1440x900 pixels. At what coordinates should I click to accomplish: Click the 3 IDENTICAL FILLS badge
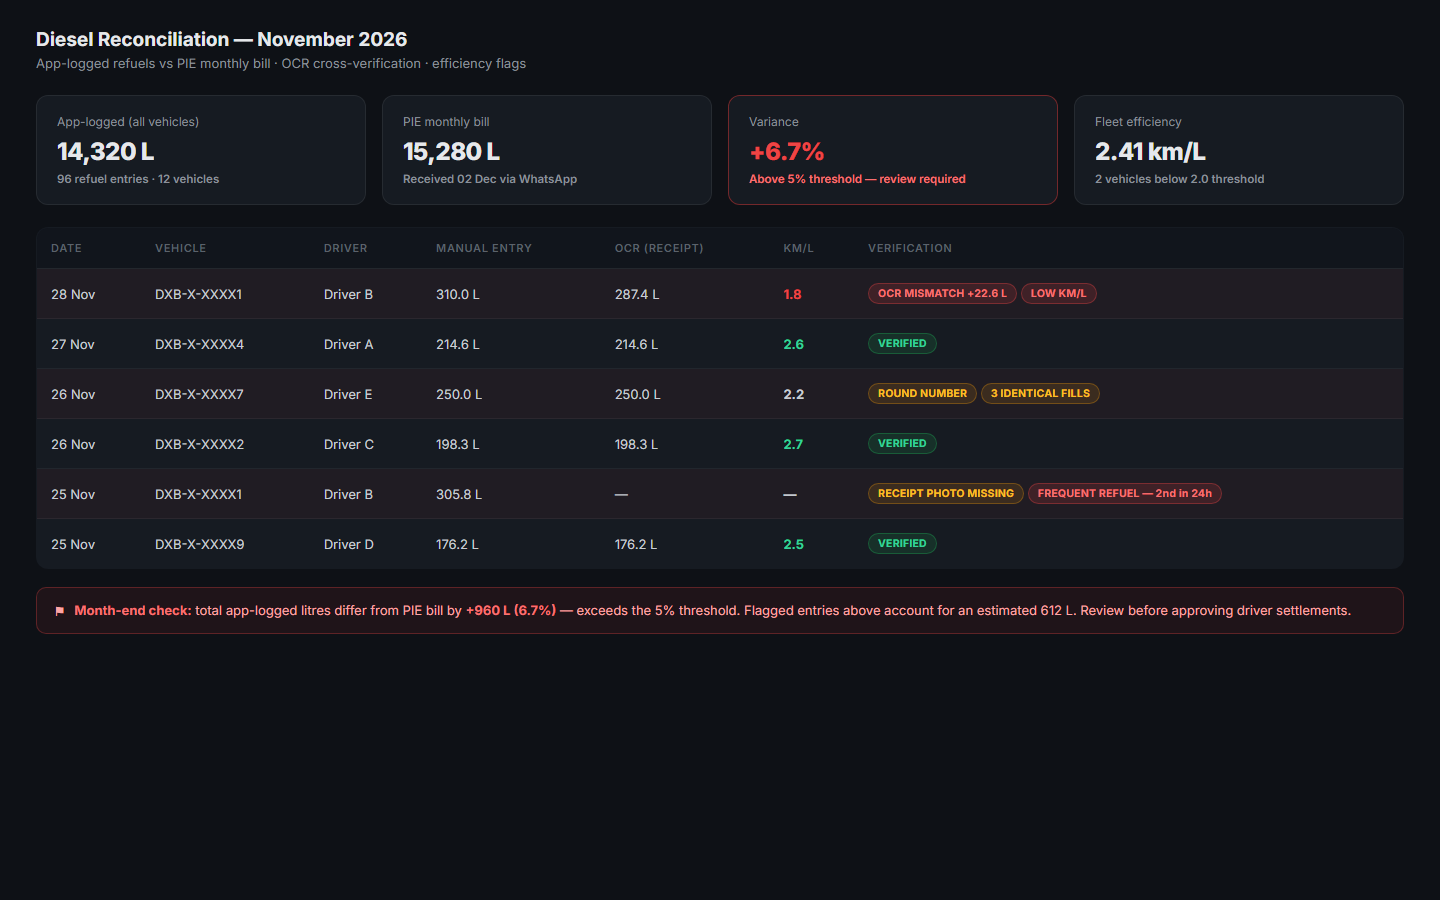coord(1040,393)
